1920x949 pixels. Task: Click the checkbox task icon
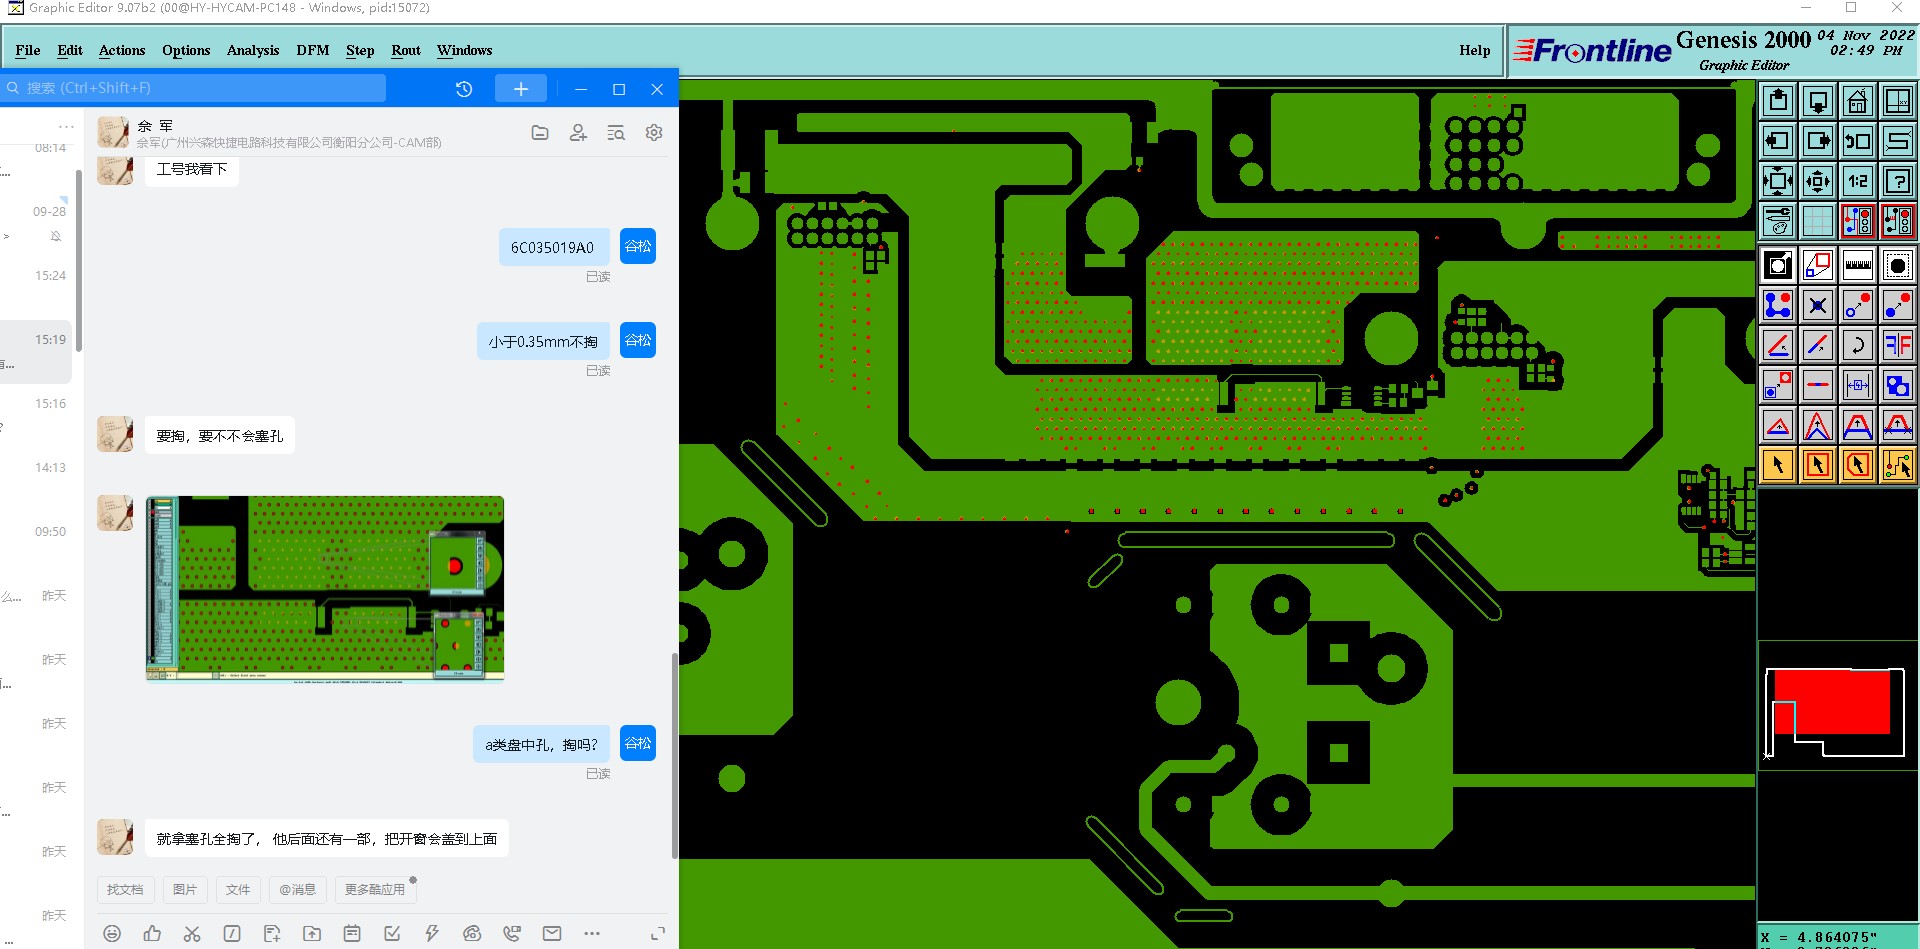392,933
